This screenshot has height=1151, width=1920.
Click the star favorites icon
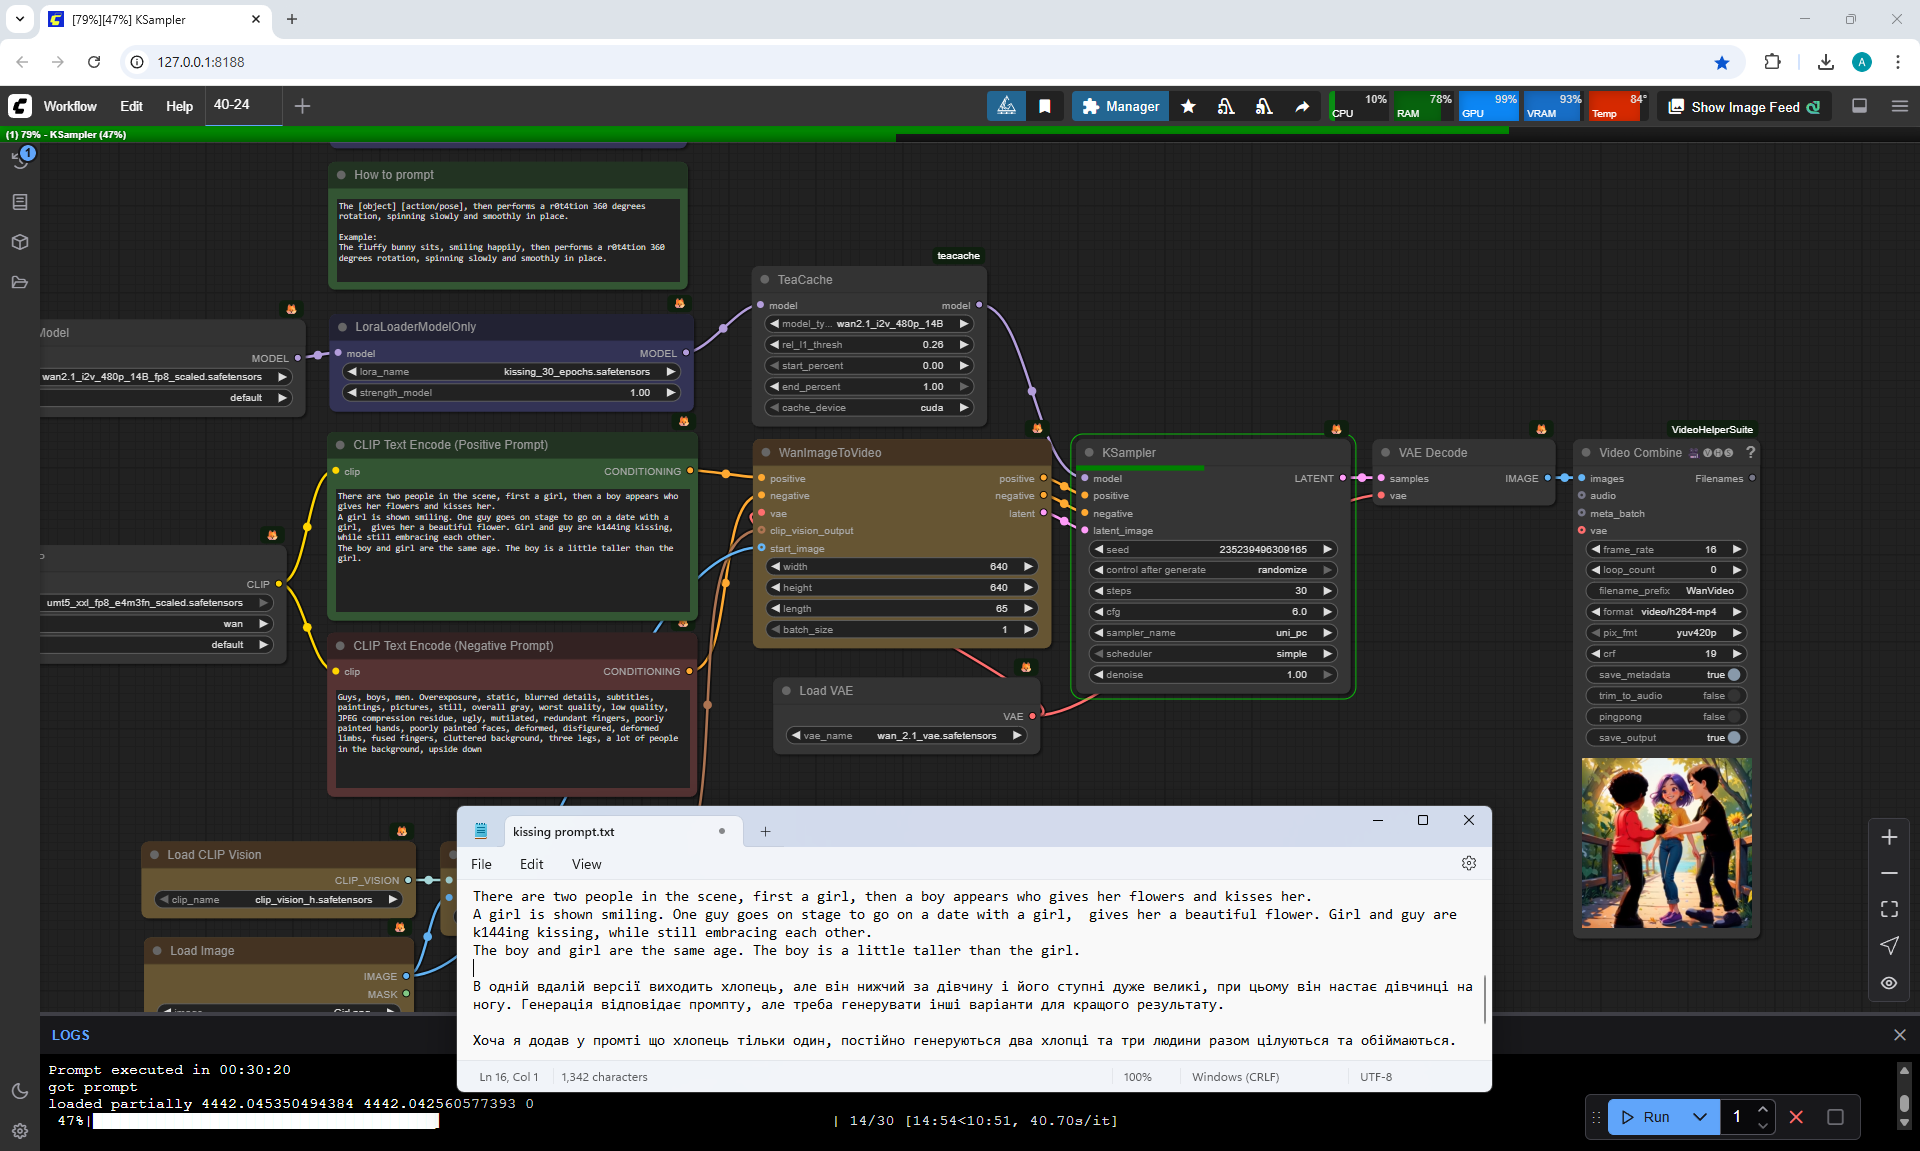tap(1188, 107)
